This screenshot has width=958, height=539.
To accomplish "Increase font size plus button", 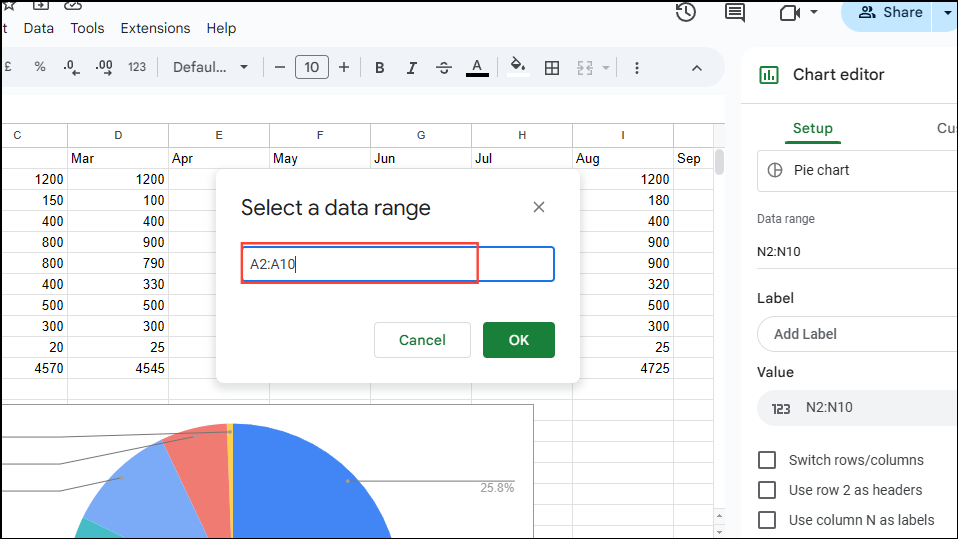I will 344,67.
